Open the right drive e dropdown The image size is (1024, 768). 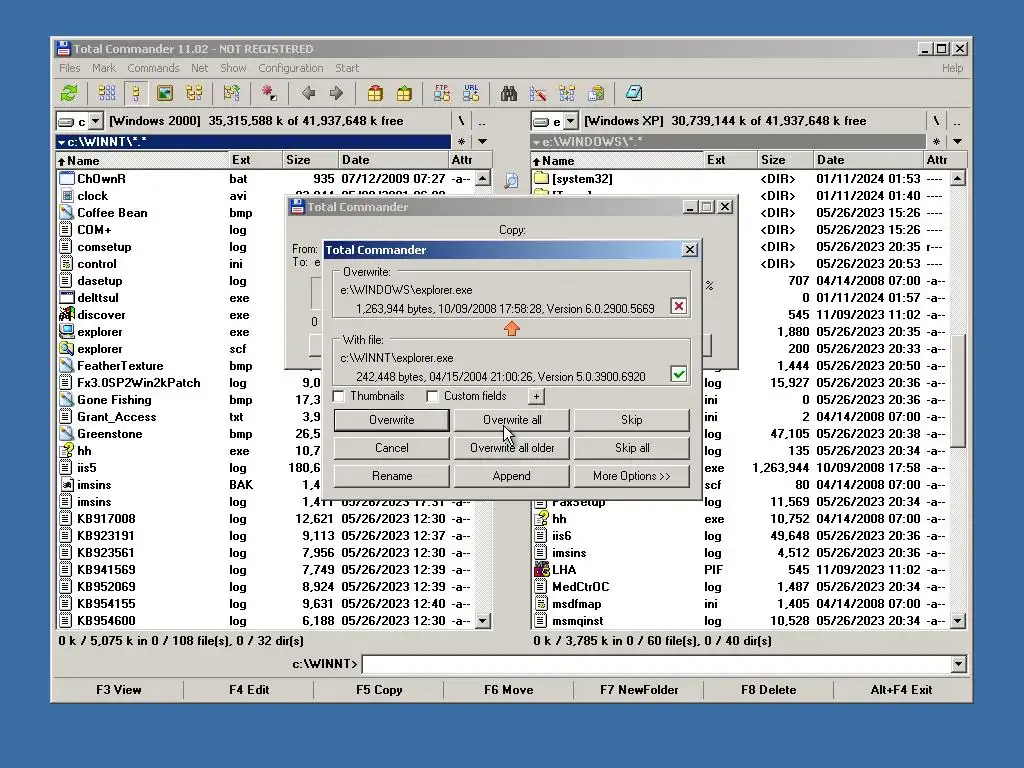[571, 121]
